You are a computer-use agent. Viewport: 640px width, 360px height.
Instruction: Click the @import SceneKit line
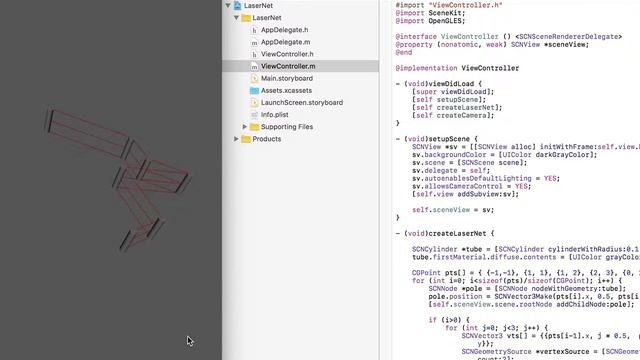[430, 13]
